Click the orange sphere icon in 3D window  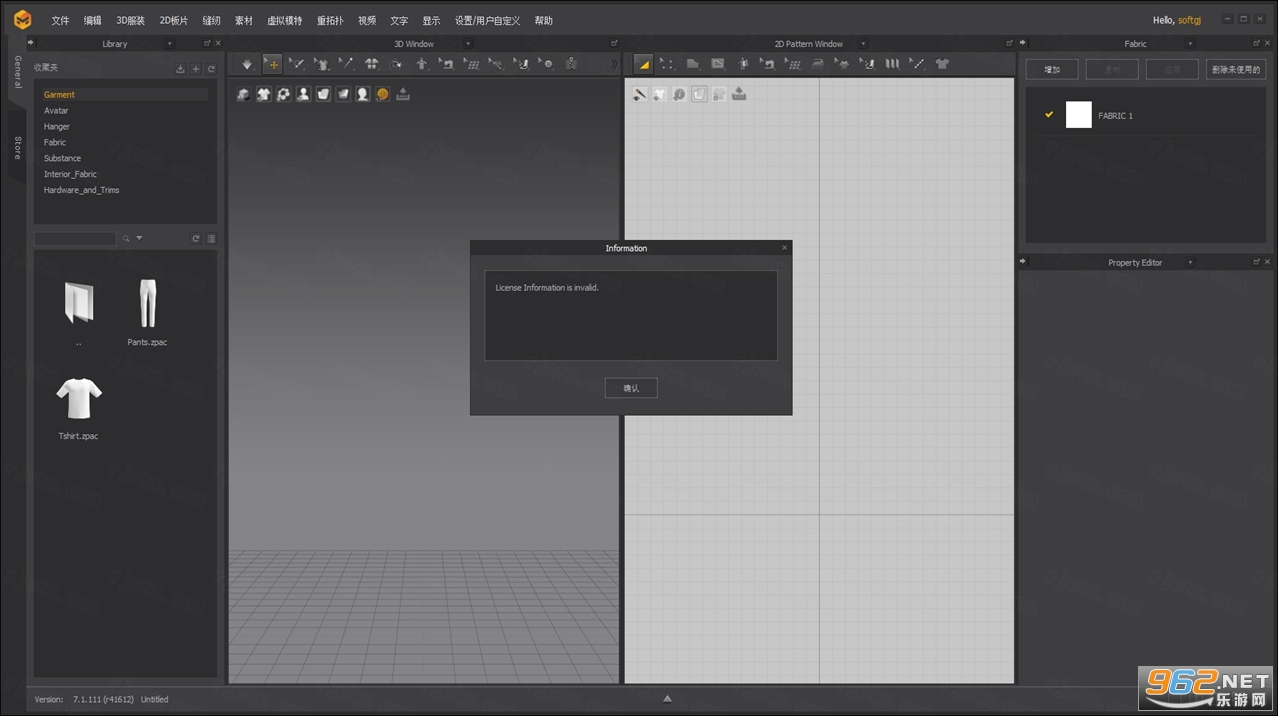coord(383,94)
